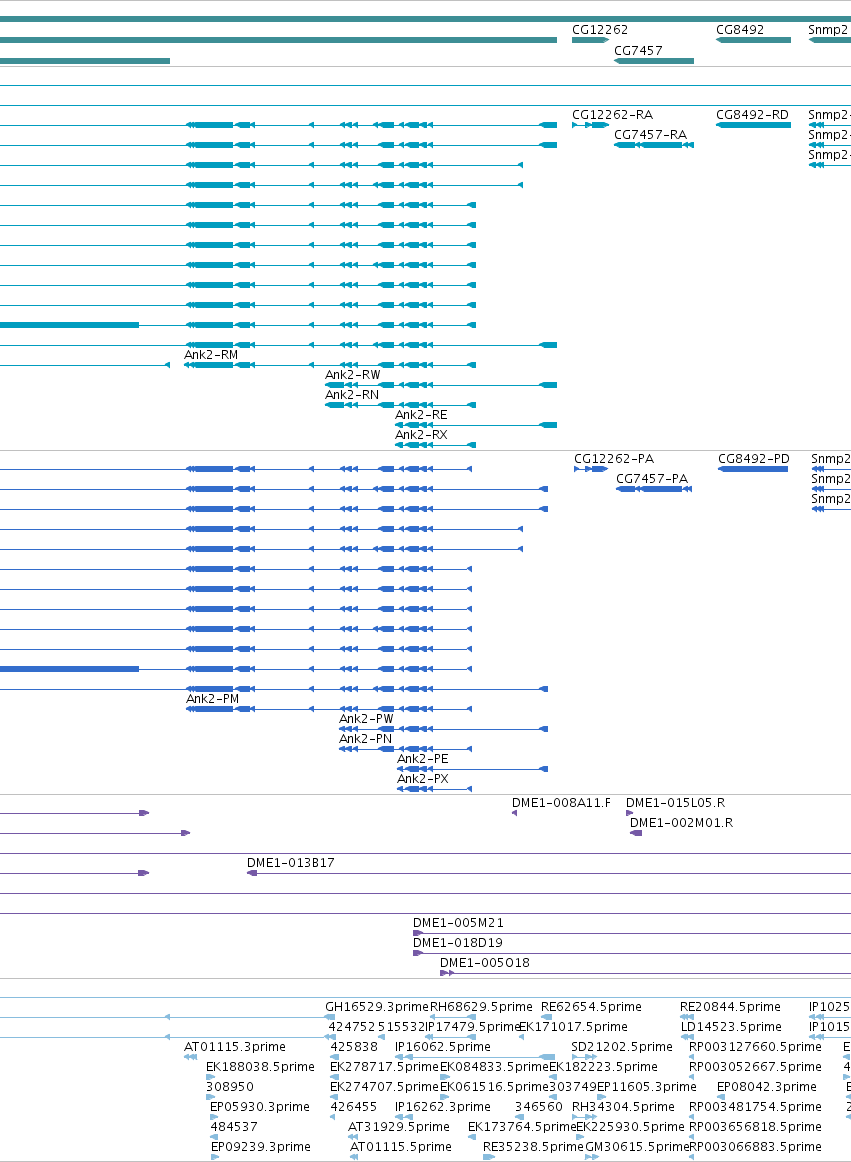Click the Ank2-PM protein label

tap(213, 699)
